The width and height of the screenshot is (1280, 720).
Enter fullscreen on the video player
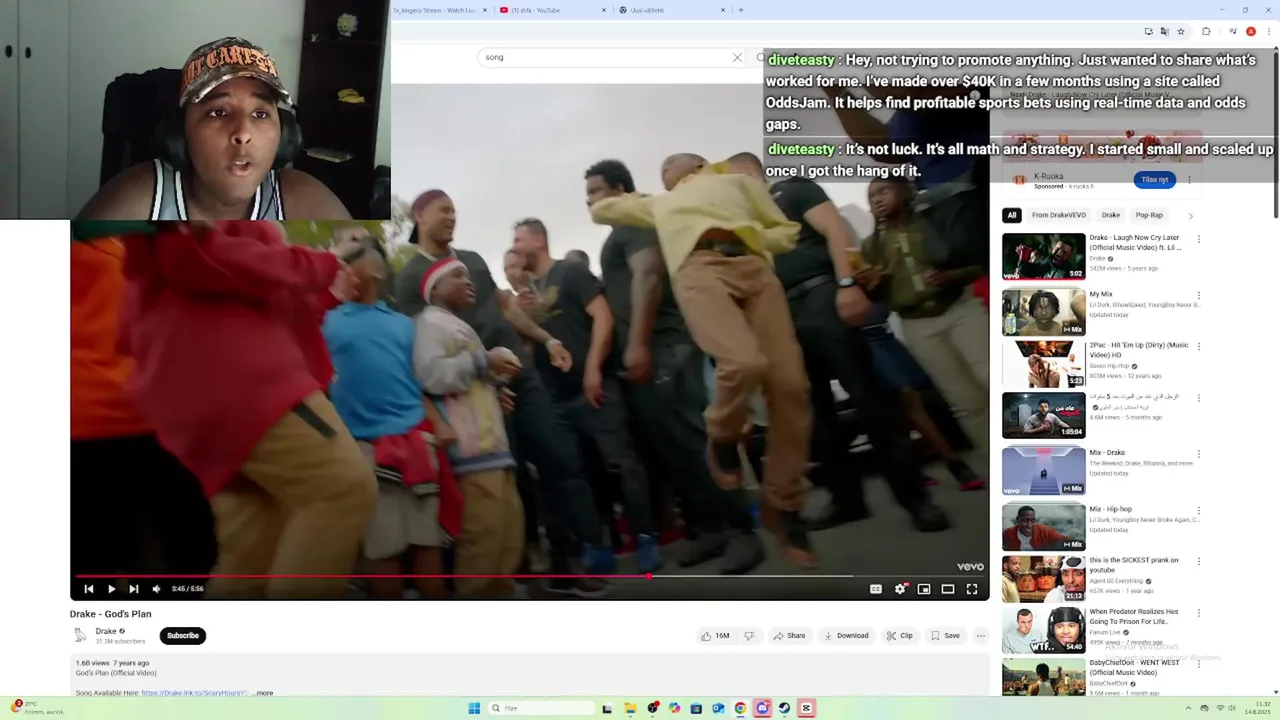tap(972, 589)
